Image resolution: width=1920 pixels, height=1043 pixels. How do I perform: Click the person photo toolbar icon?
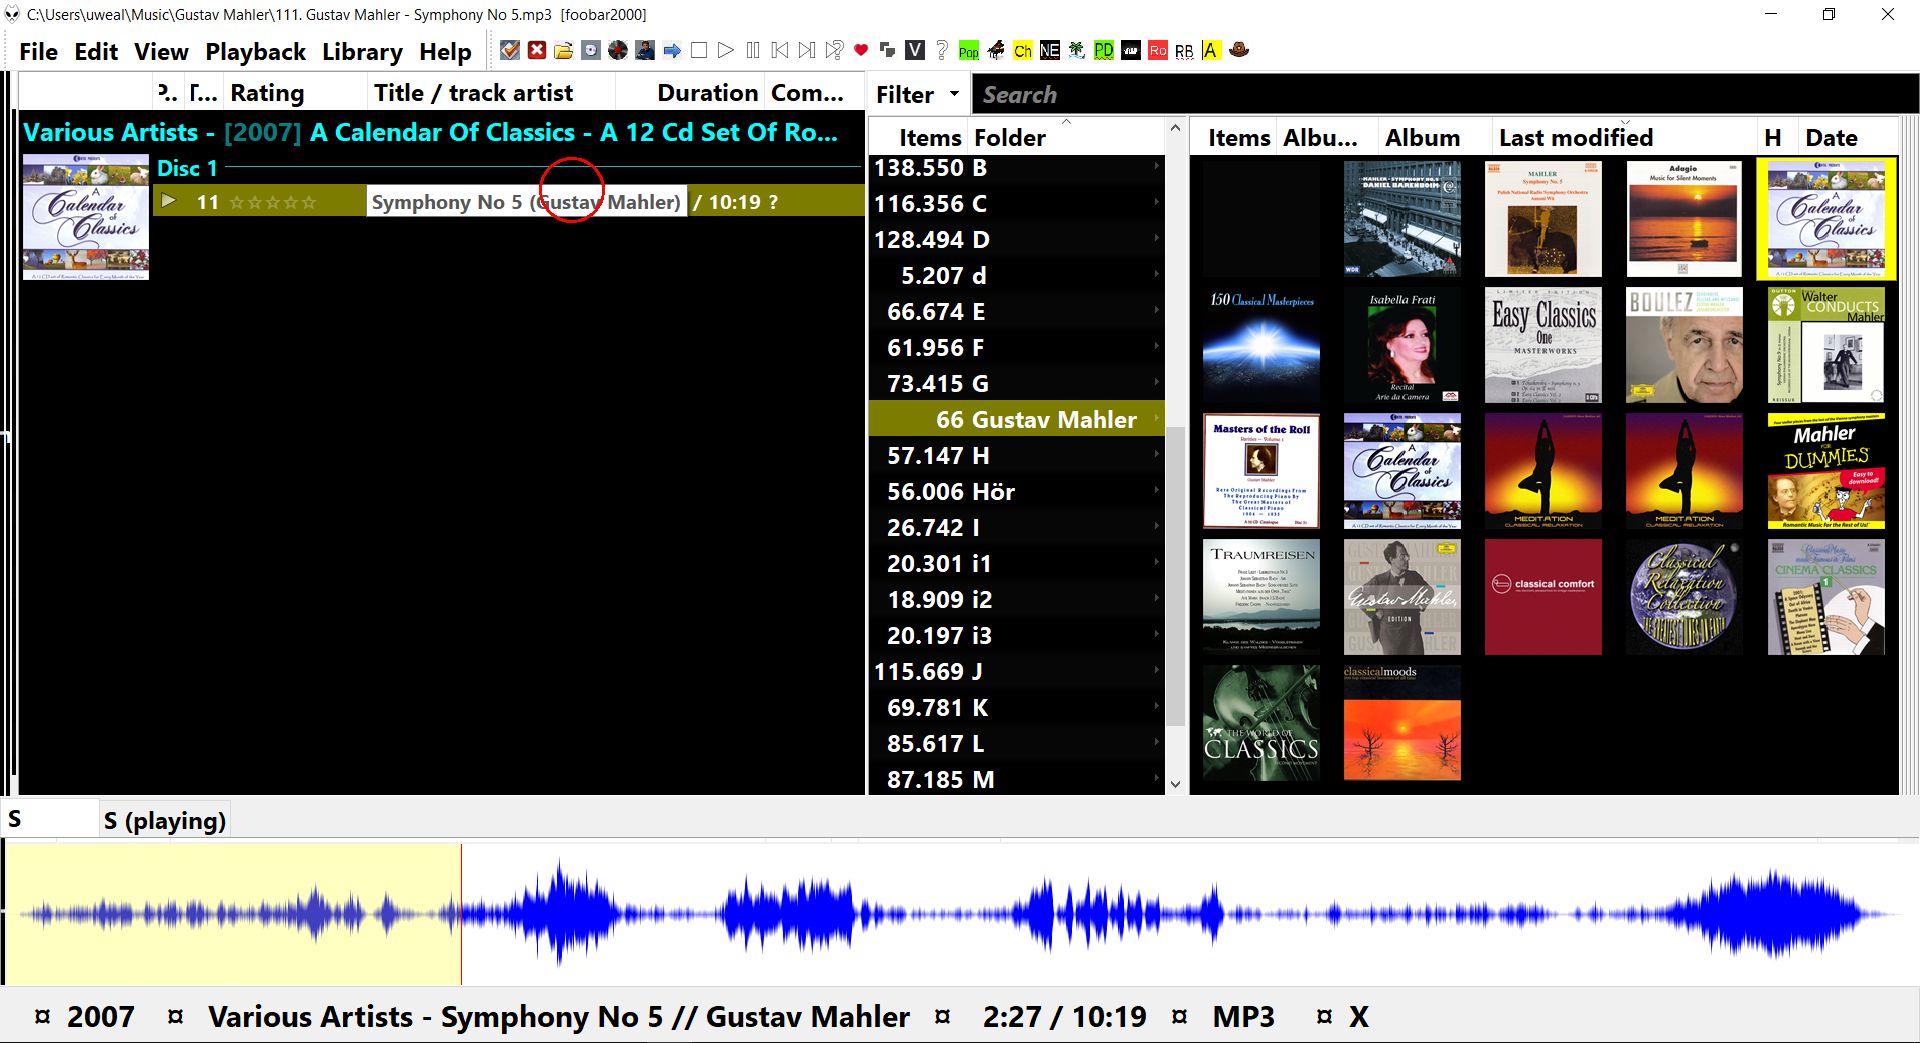(x=645, y=50)
